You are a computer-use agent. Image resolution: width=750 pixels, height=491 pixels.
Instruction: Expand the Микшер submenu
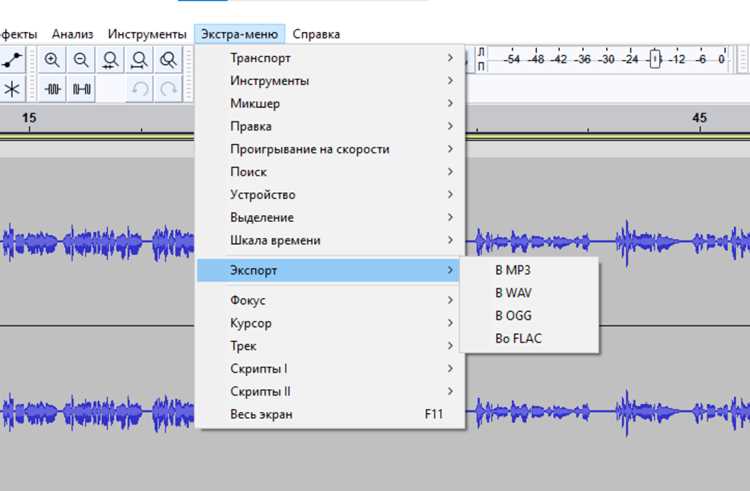(x=330, y=103)
